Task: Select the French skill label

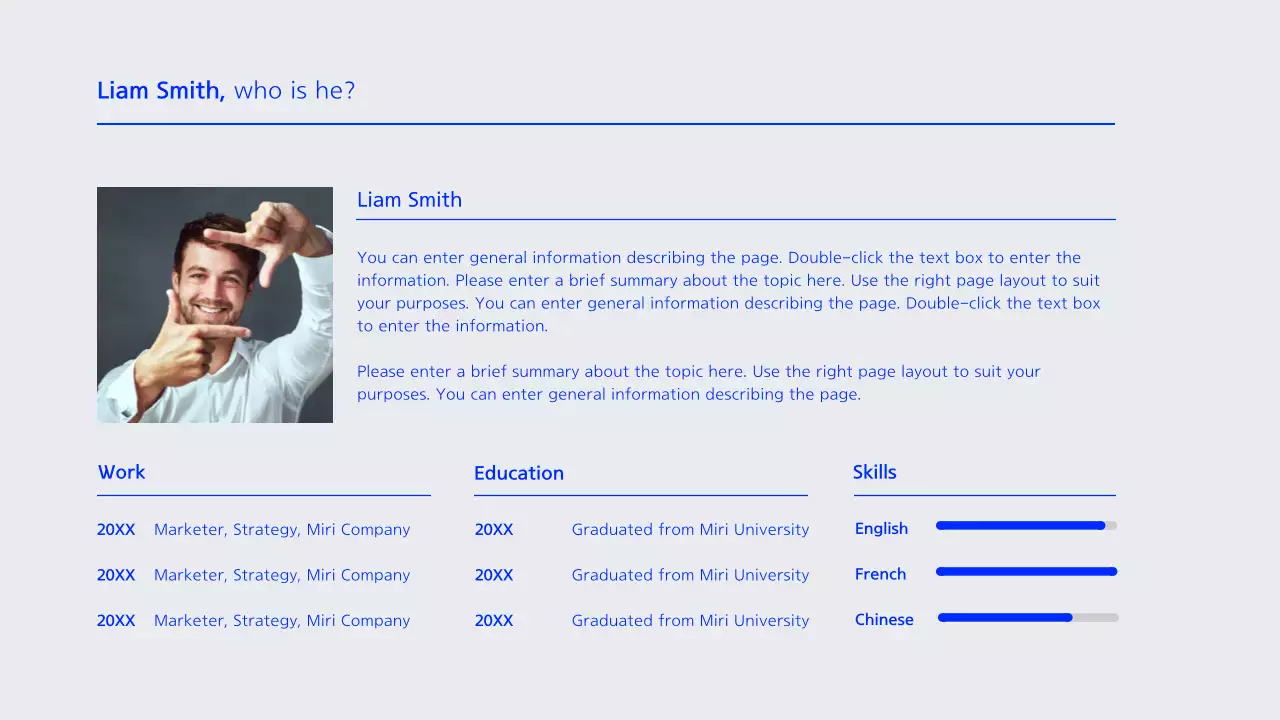Action: (880, 574)
